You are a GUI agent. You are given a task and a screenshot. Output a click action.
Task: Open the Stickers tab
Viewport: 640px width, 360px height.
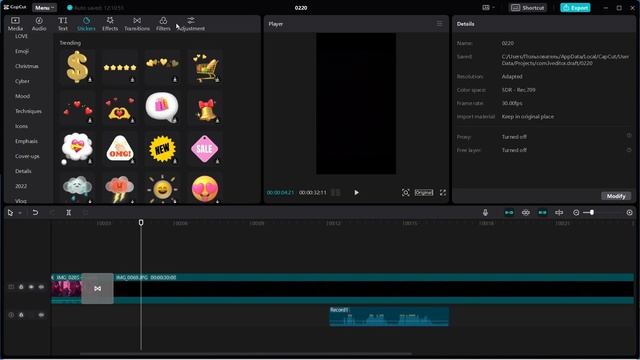point(86,24)
